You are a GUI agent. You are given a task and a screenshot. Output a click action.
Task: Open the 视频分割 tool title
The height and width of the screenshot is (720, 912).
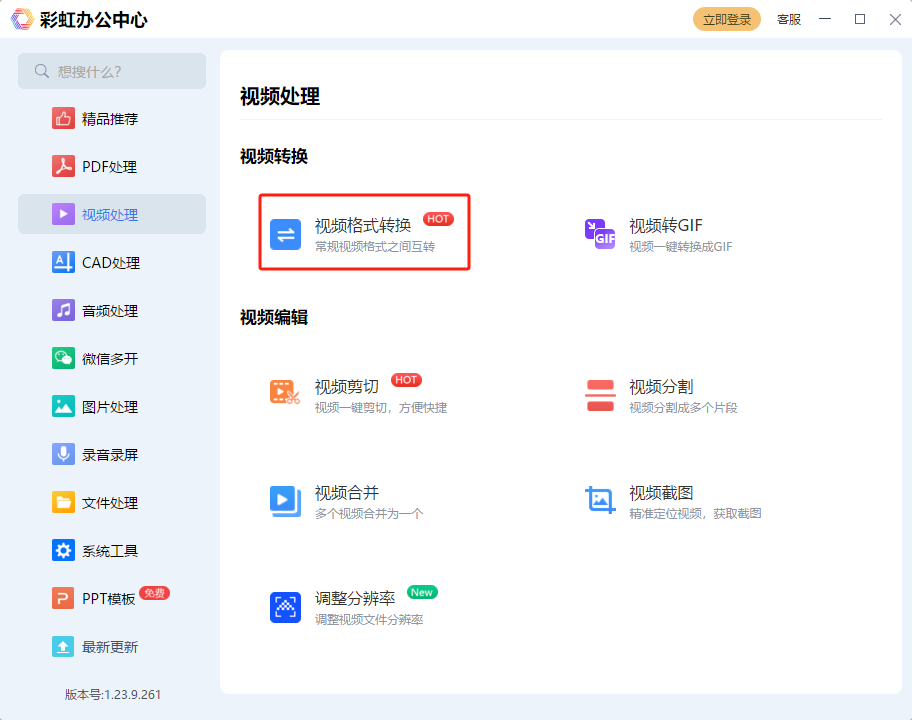(x=661, y=386)
